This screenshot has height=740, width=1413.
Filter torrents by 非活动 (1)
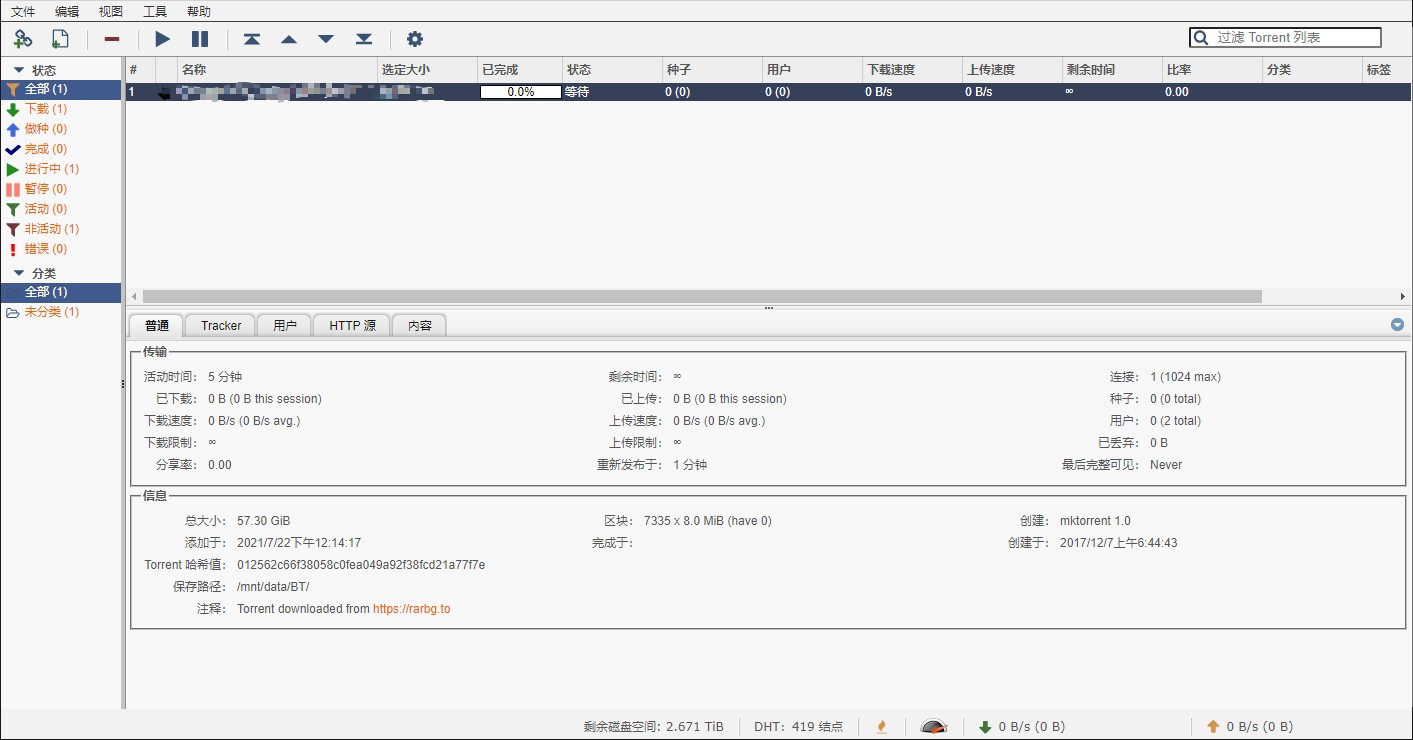click(x=61, y=229)
